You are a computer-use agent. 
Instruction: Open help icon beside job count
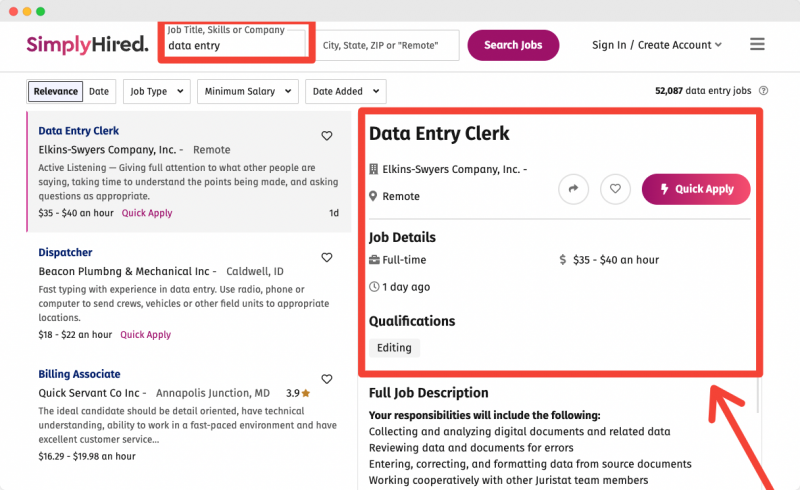[763, 91]
